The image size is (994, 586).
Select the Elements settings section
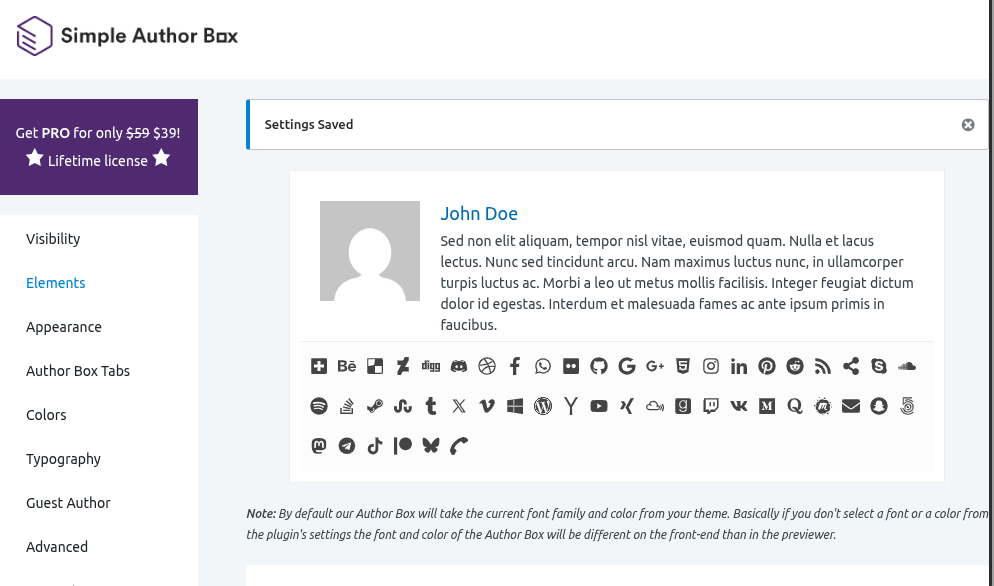point(56,283)
